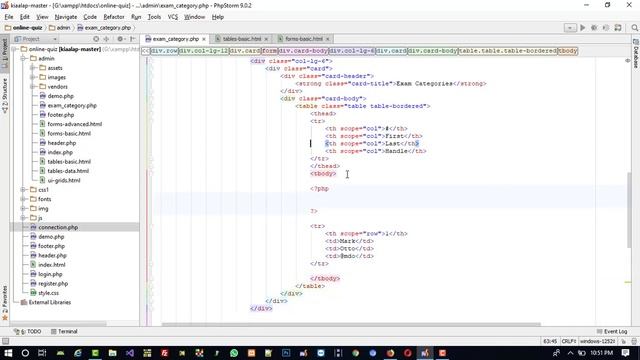Click online-quiz breadcrumb in navigation bar
Image resolution: width=640 pixels, height=360 pixels.
coord(24,28)
